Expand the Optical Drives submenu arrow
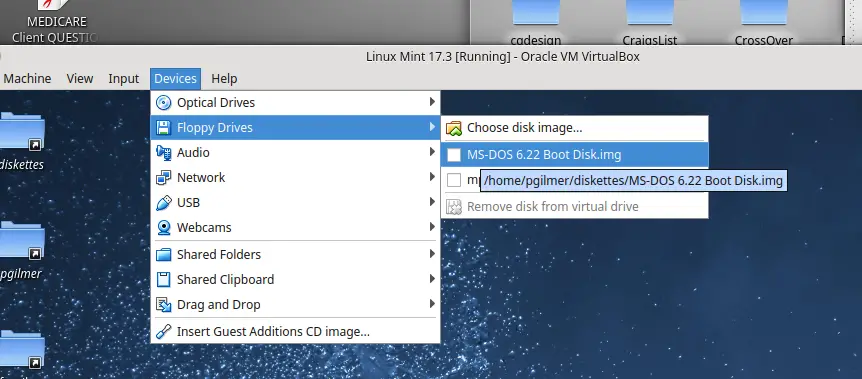 point(432,102)
